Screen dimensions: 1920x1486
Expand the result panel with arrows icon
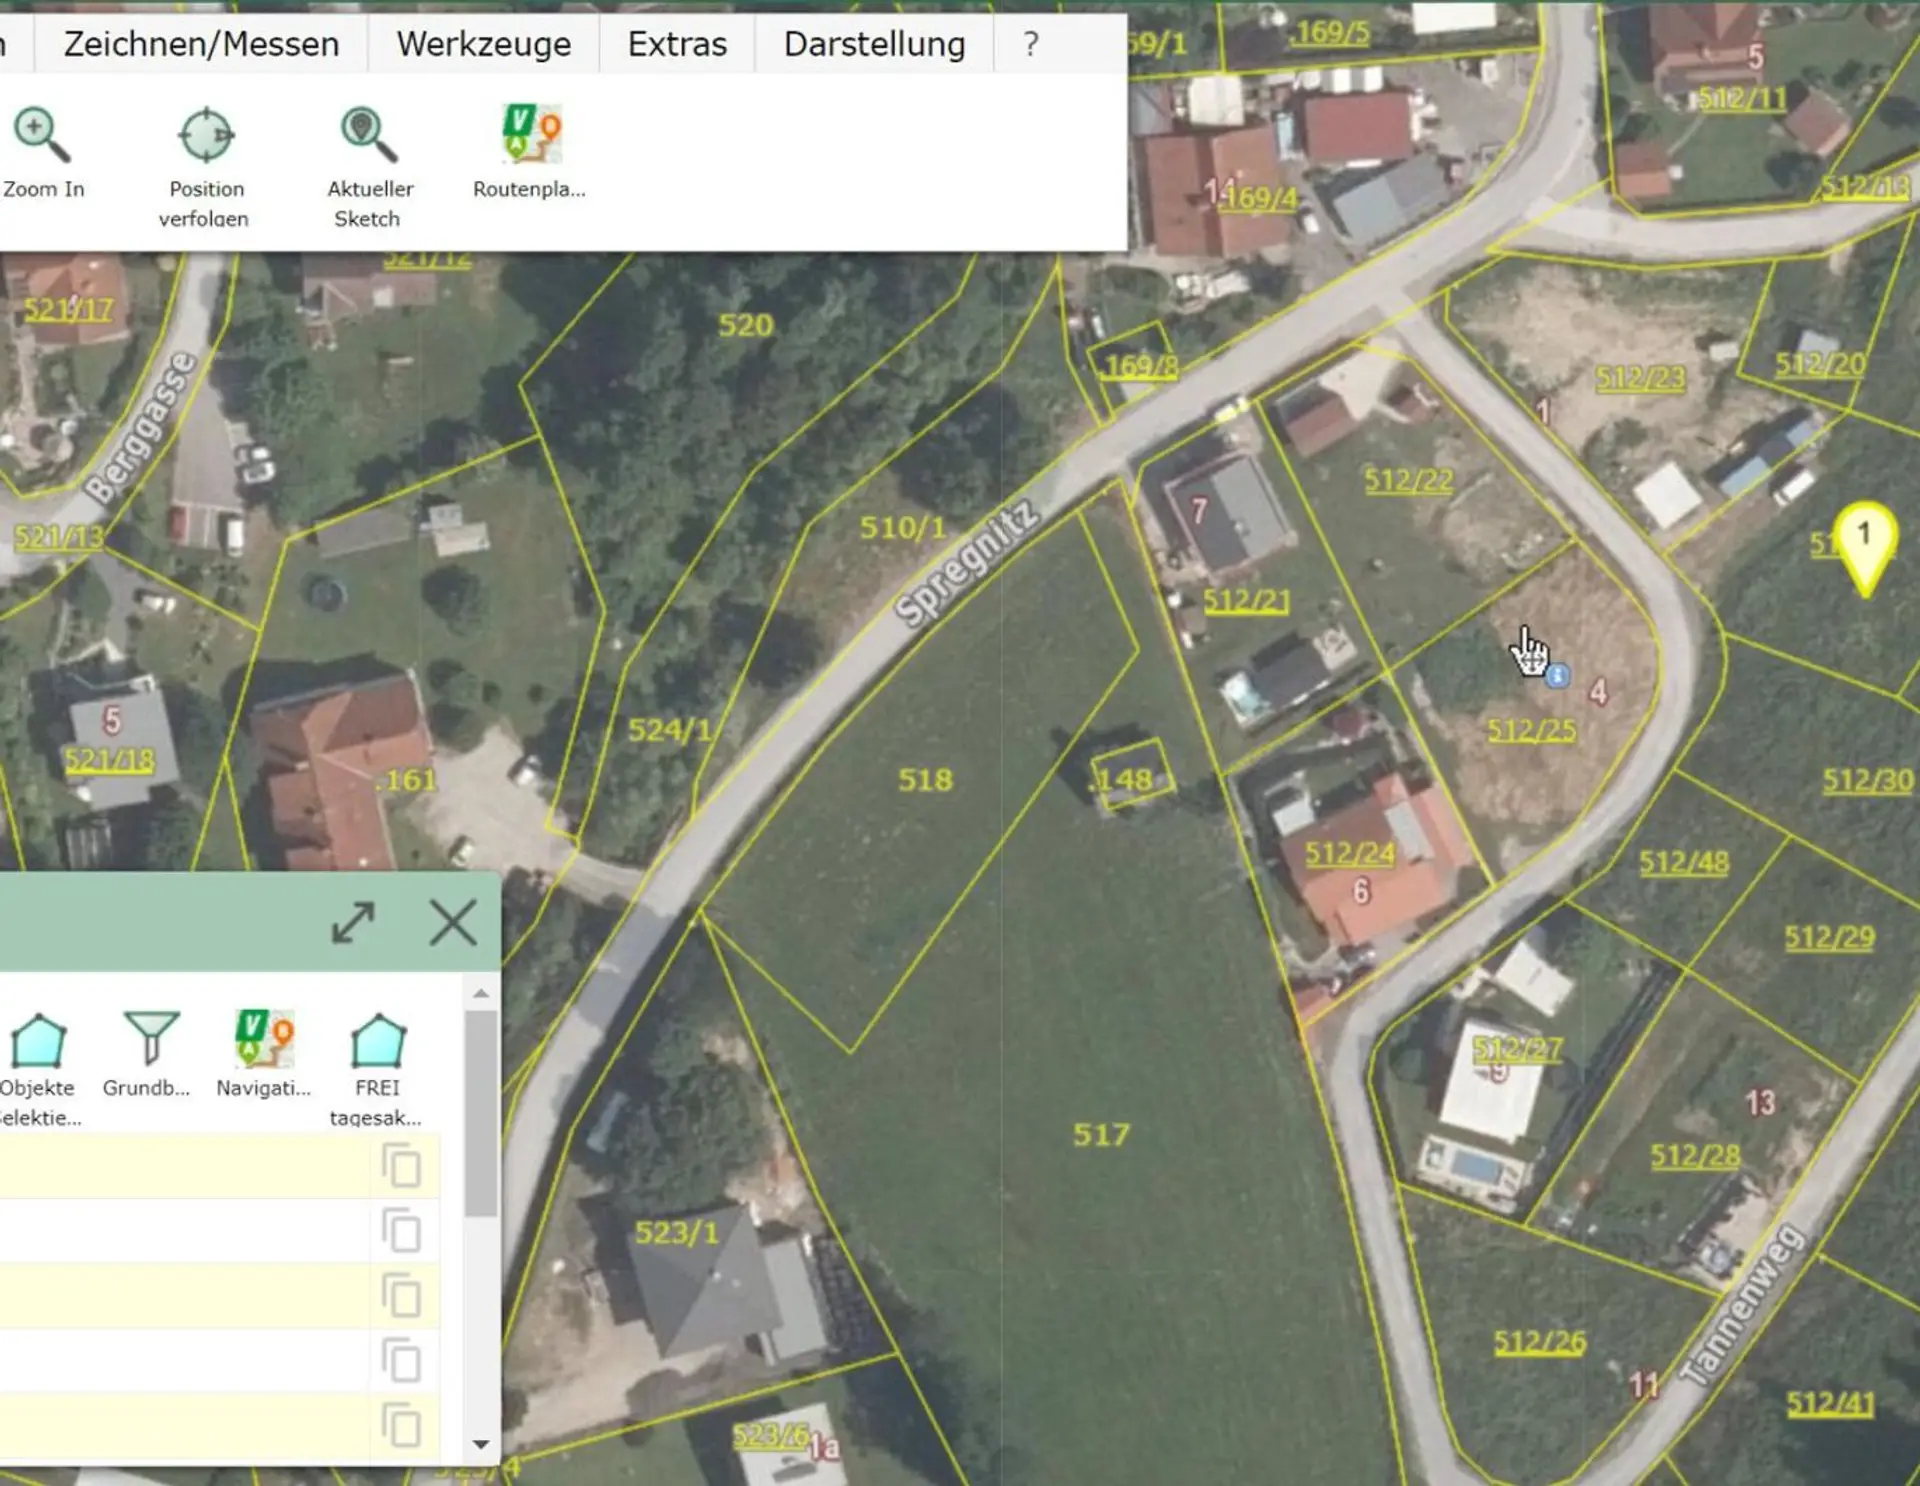tap(353, 922)
